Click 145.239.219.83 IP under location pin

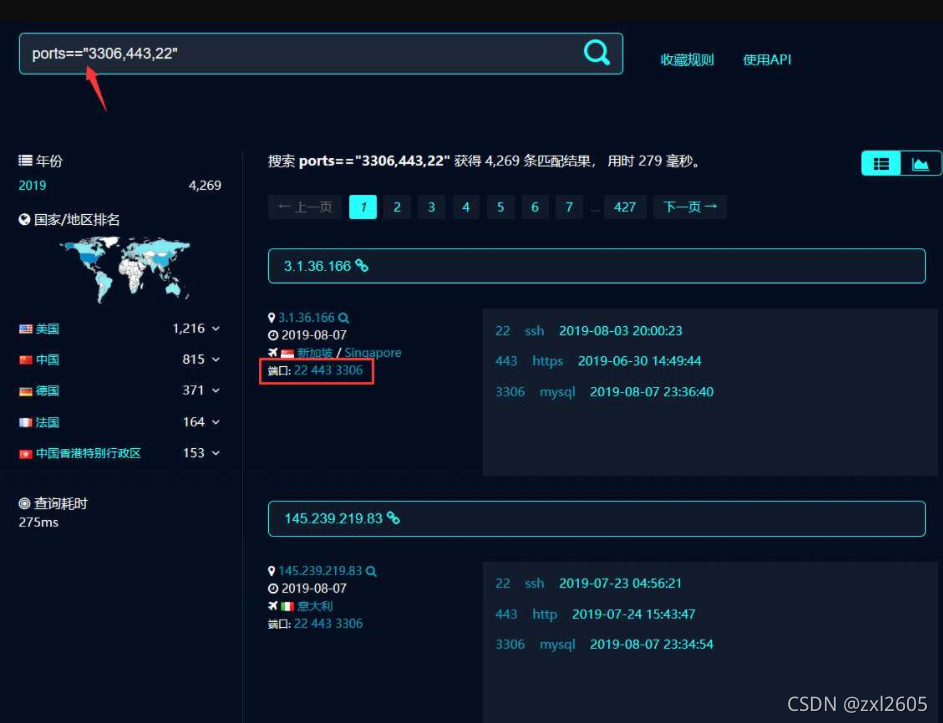(x=320, y=571)
